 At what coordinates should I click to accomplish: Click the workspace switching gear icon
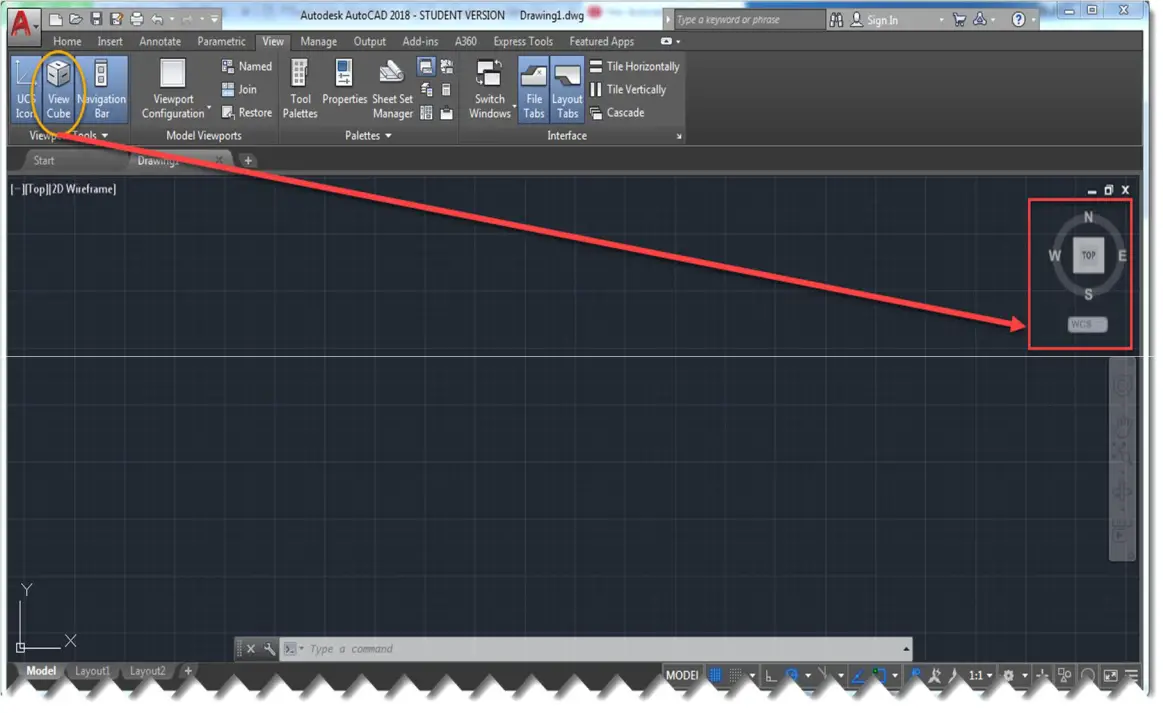pyautogui.click(x=1009, y=675)
